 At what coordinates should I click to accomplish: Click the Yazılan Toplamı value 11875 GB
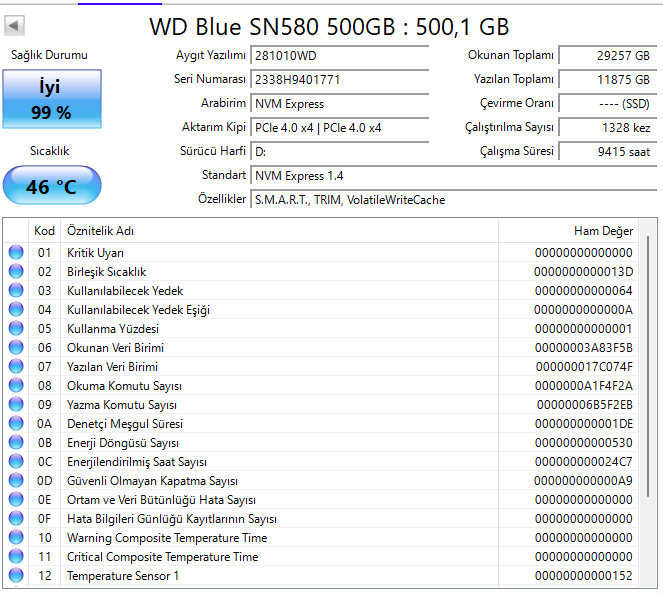608,80
